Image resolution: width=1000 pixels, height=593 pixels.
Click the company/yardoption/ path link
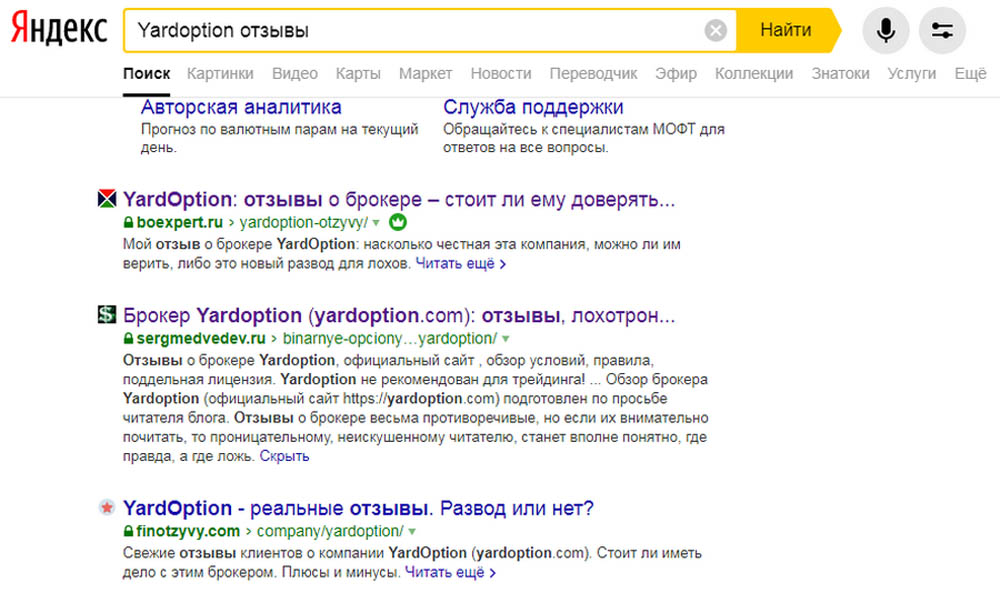coord(330,531)
